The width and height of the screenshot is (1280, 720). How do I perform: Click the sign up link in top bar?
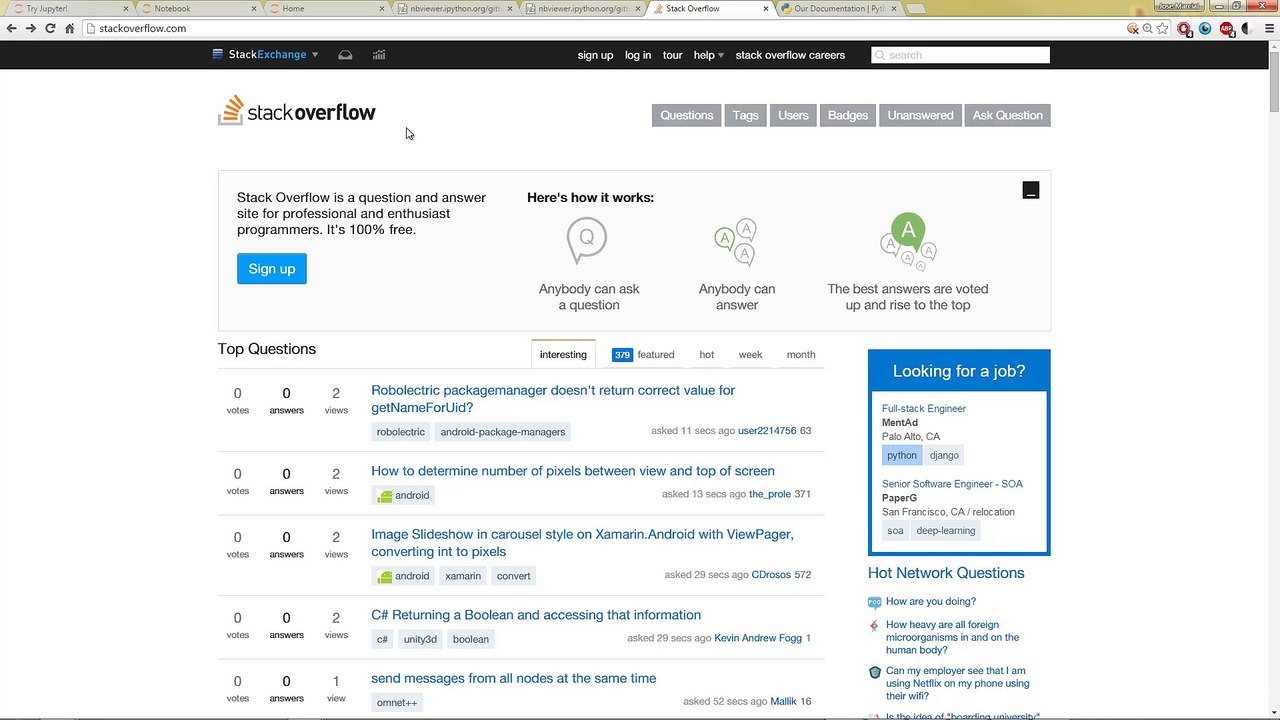coord(595,55)
